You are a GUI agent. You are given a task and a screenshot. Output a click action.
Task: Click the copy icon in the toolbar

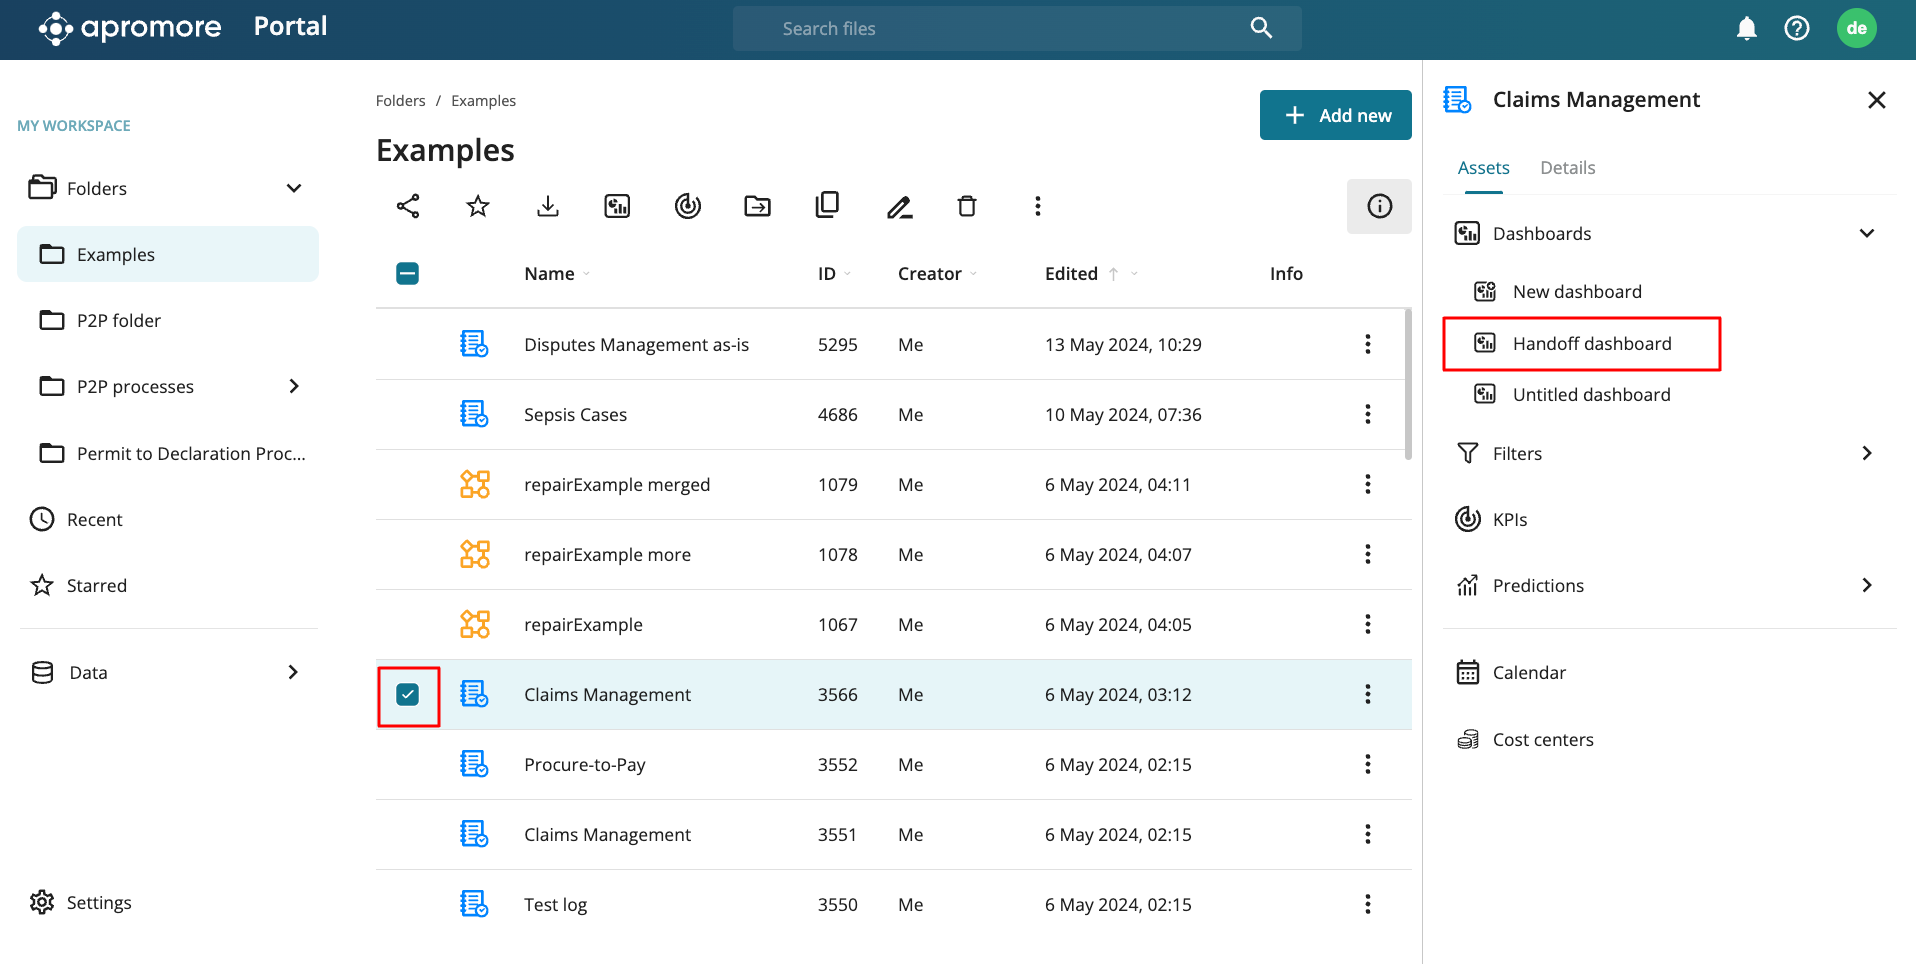coord(827,205)
